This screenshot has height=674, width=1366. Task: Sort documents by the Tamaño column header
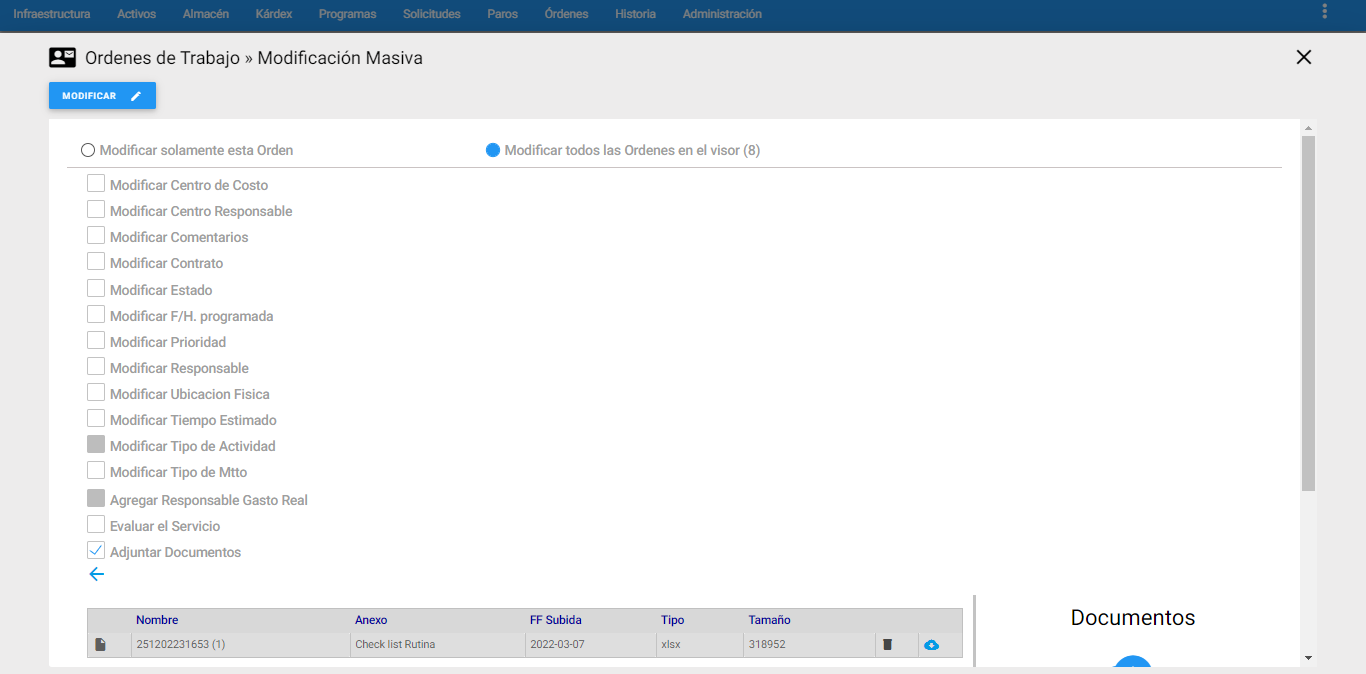[x=769, y=620]
